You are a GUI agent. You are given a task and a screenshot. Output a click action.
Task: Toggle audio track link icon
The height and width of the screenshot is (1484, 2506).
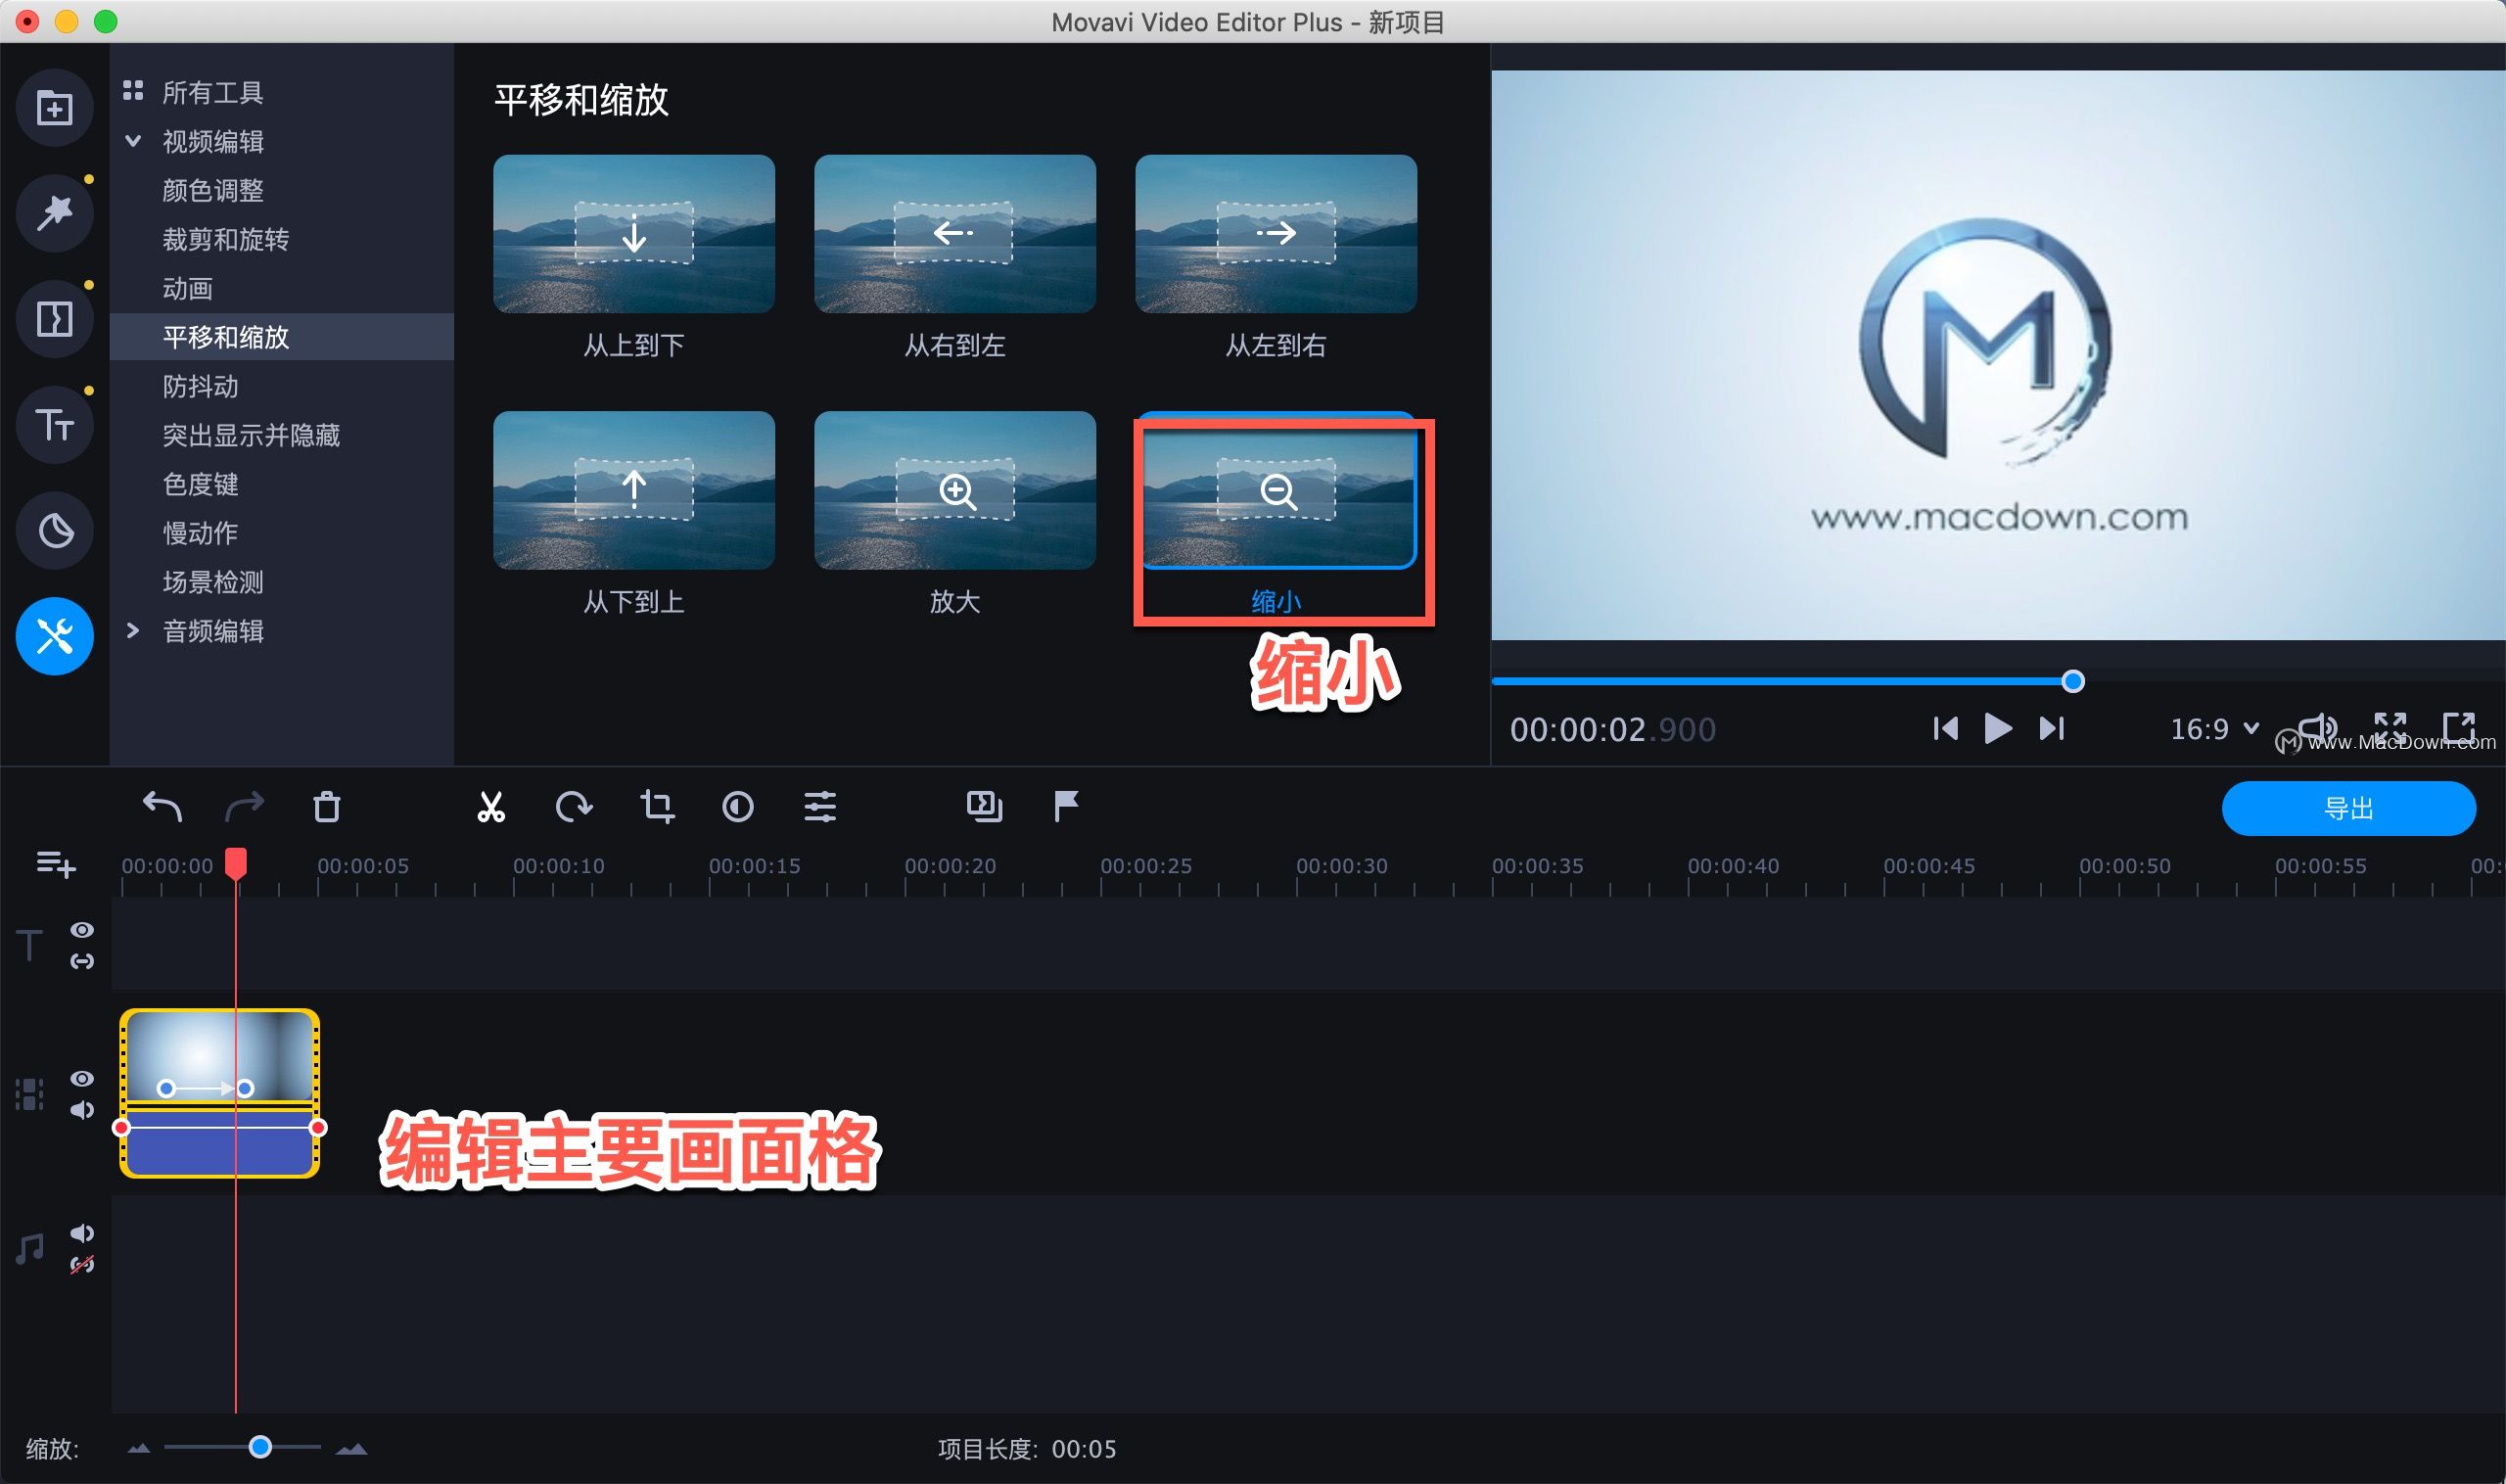82,1265
